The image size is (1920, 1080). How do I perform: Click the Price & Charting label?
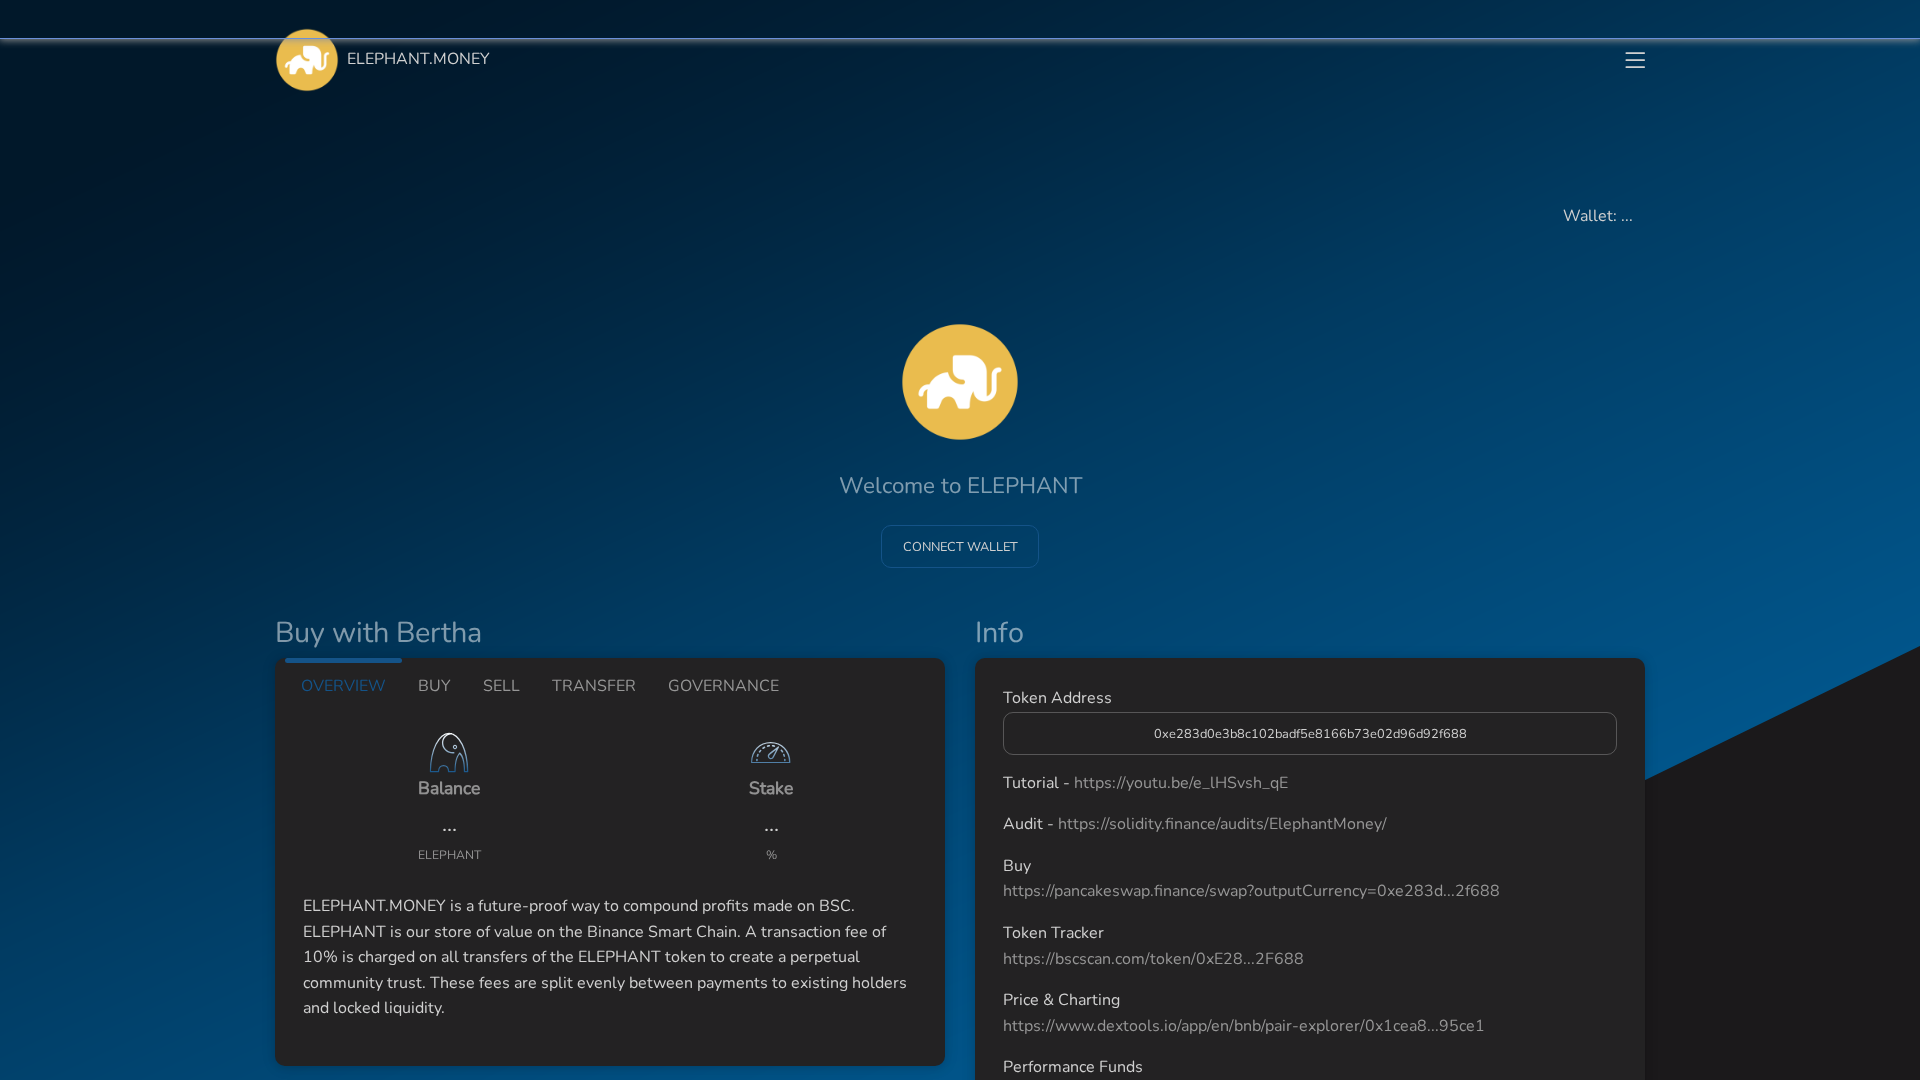tap(1061, 1000)
